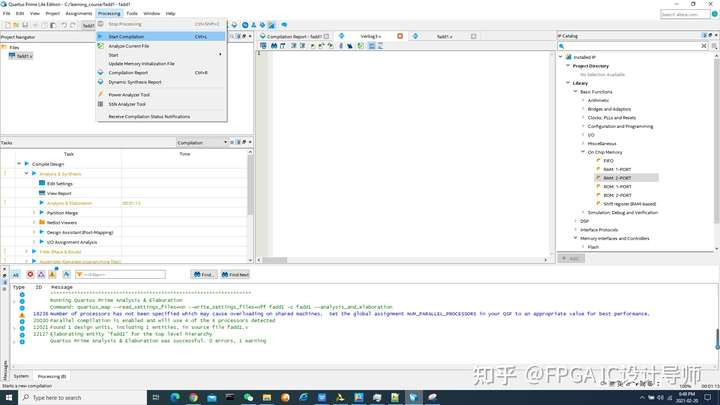Open Microsoft Edge from taskbar
Image resolution: width=720 pixels, height=405 pixels.
coord(175,398)
